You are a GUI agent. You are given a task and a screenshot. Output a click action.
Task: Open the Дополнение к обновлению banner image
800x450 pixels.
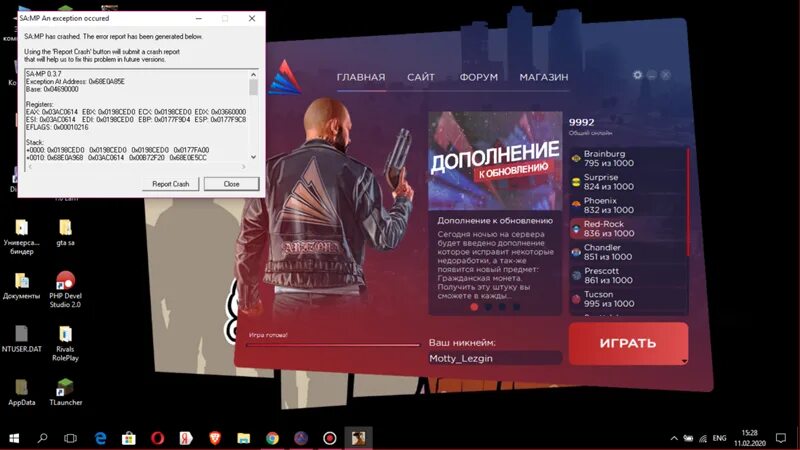coord(495,161)
